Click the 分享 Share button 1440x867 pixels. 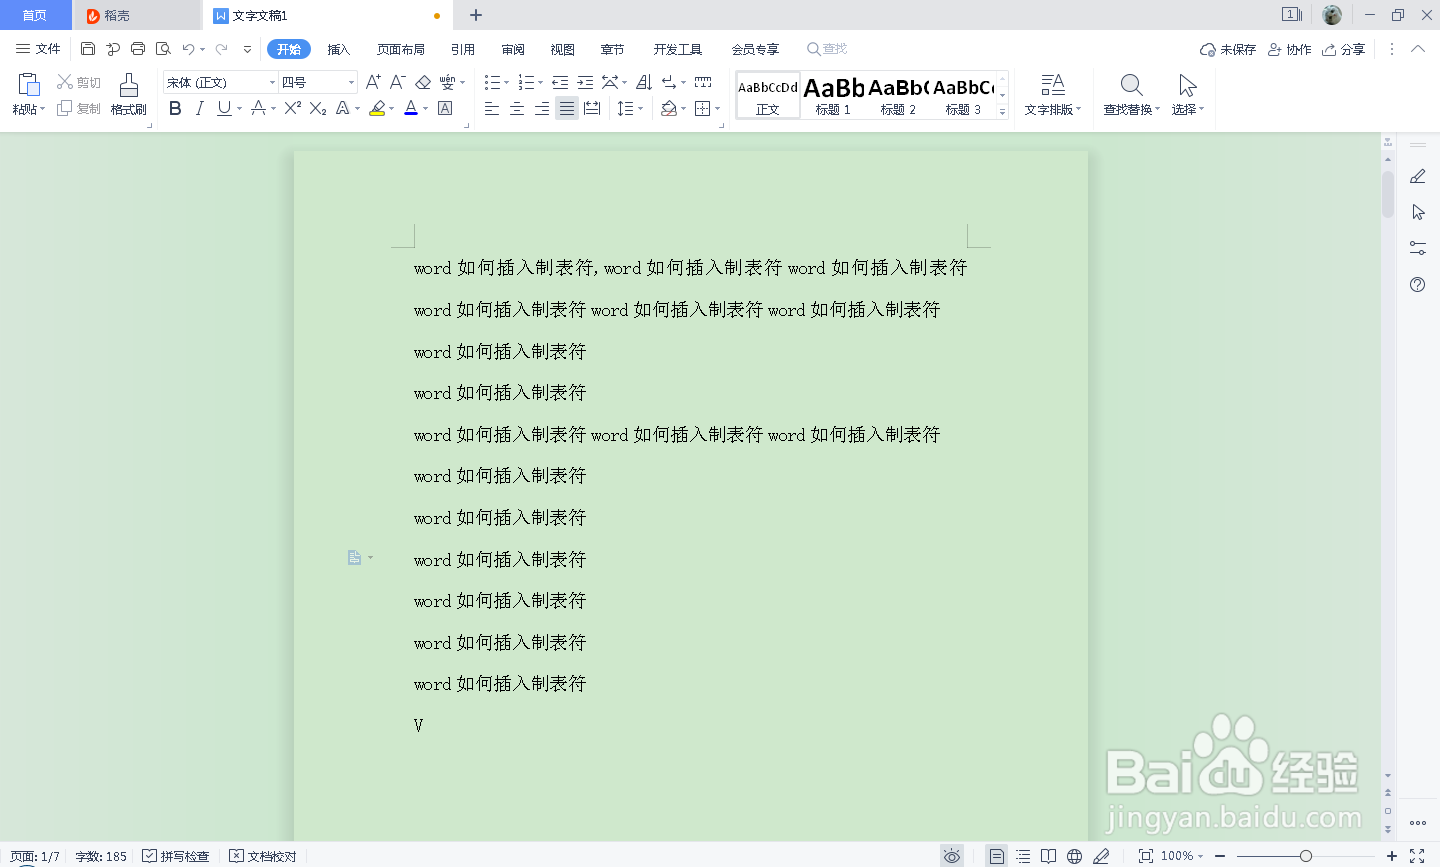pos(1343,49)
